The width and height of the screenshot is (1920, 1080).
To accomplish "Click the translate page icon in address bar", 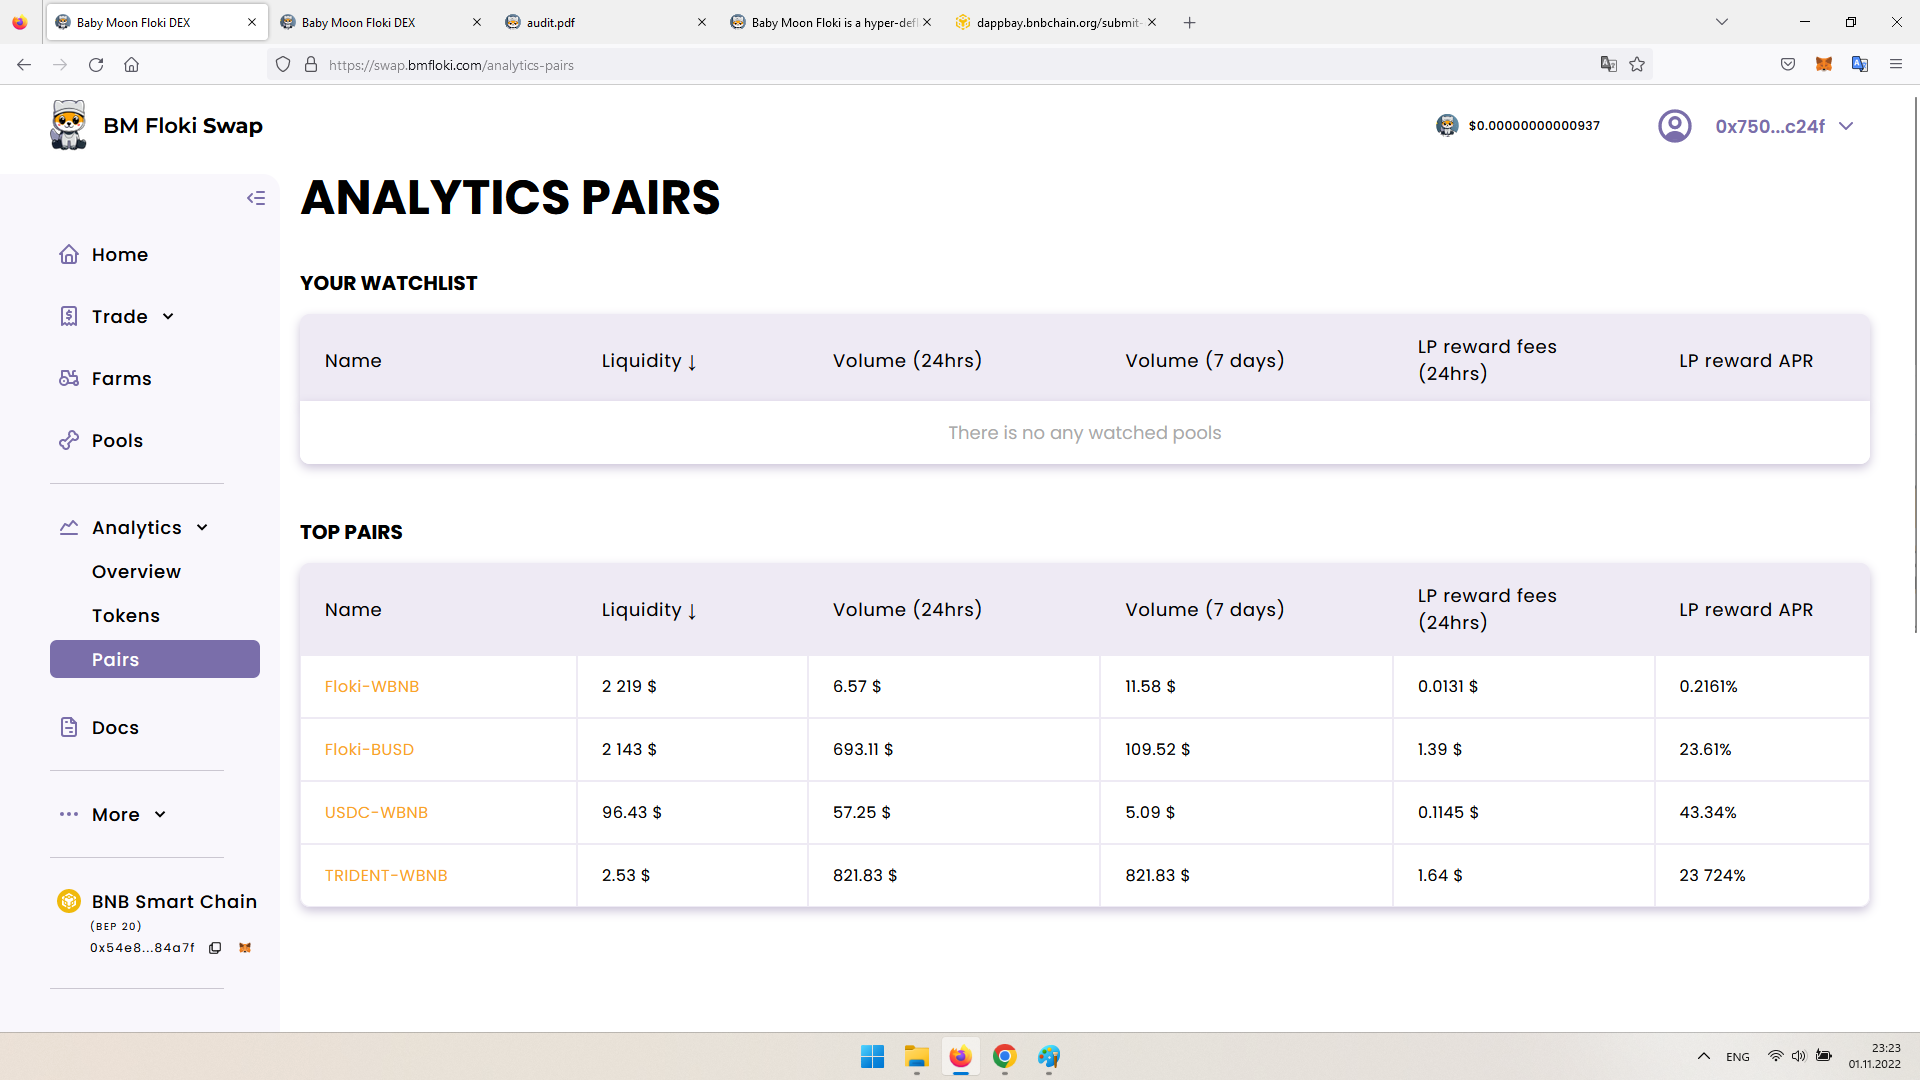I will pos(1608,64).
